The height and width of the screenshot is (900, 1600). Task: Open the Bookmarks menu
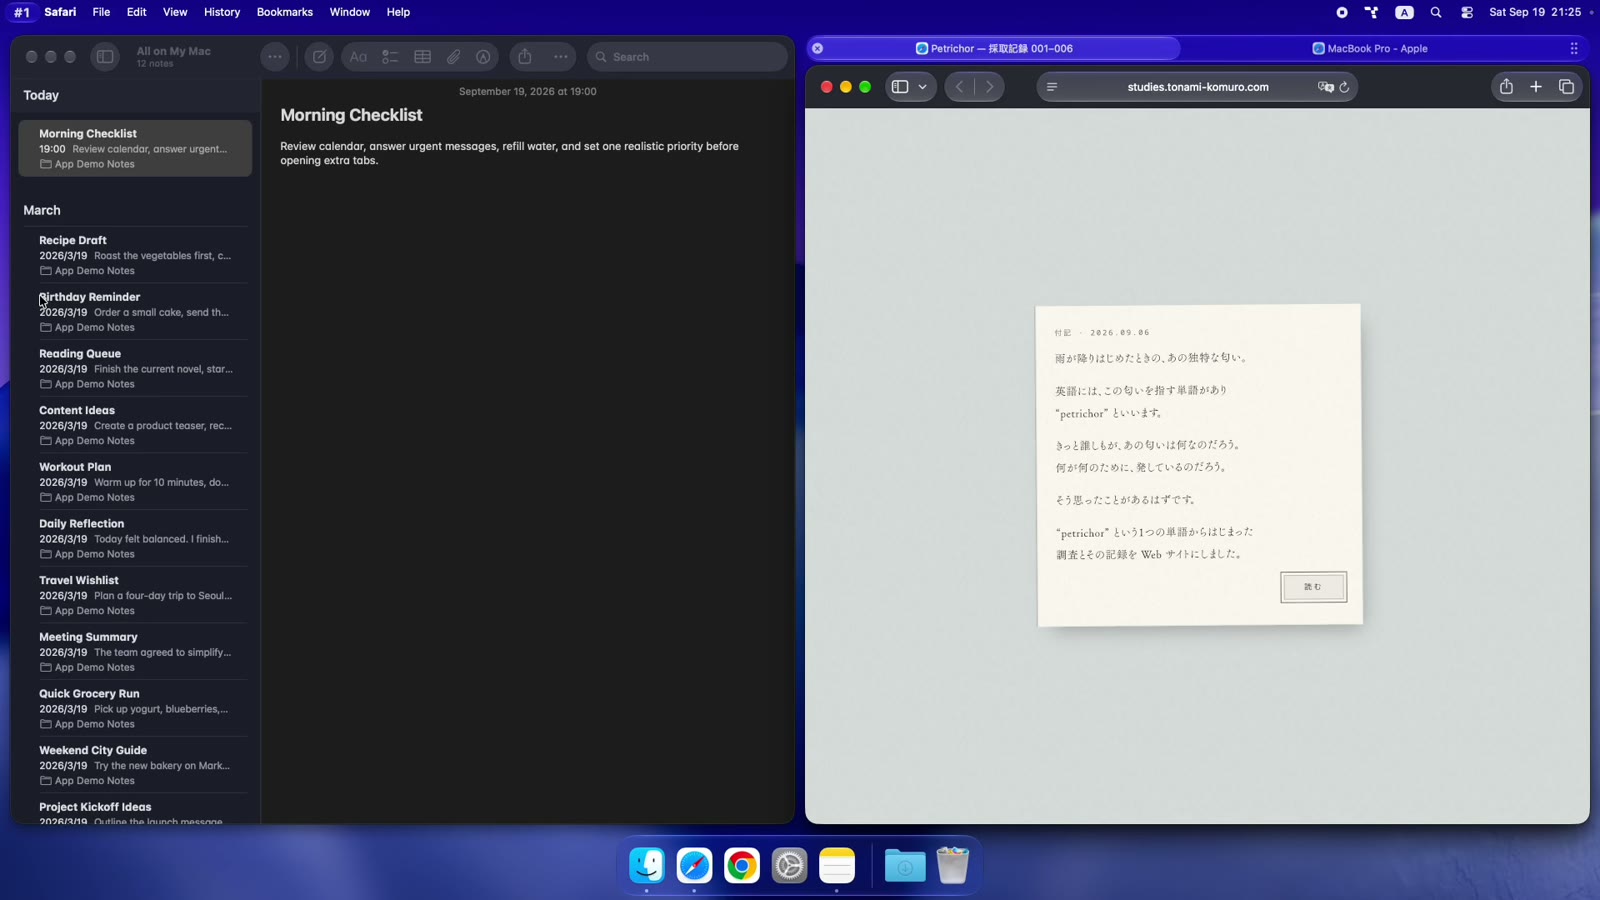pos(285,12)
